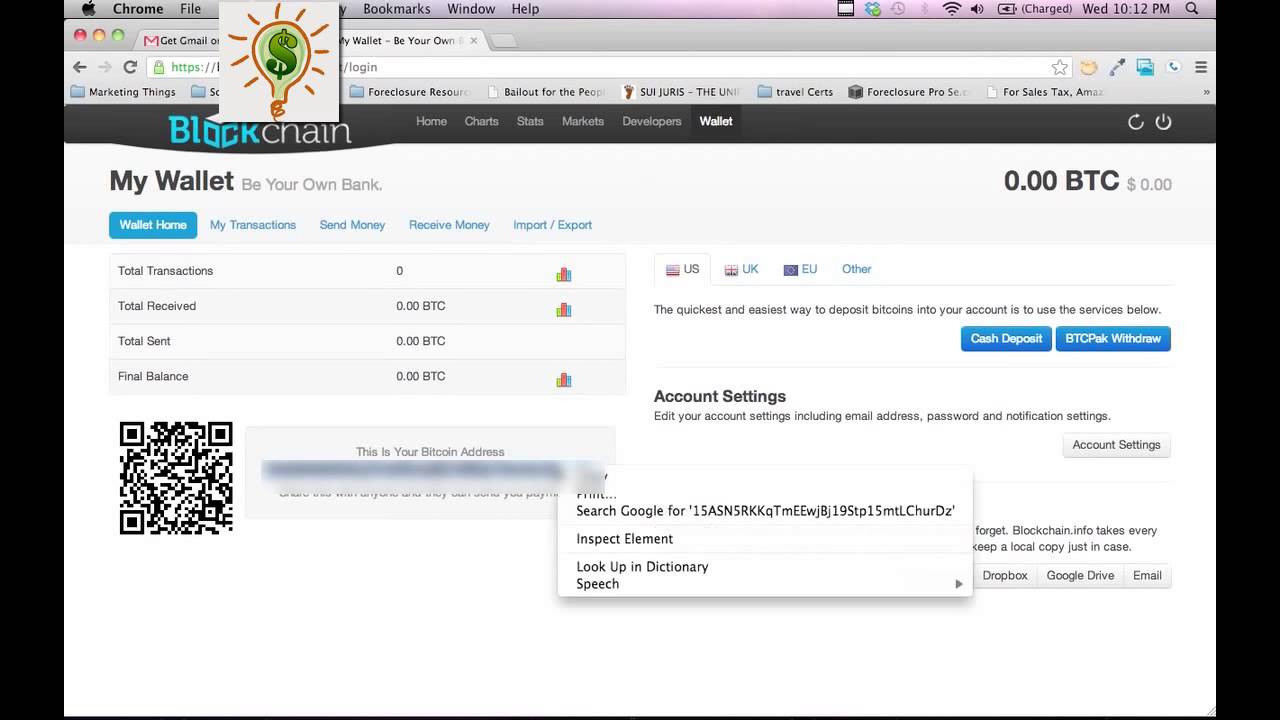The height and width of the screenshot is (720, 1280).
Task: Click the orange cat face extension icon
Action: [1089, 67]
